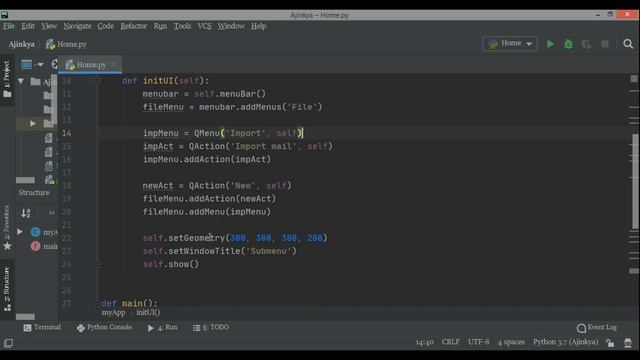Click the inspection status indicator above scrollbar
The width and height of the screenshot is (640, 360).
634,79
